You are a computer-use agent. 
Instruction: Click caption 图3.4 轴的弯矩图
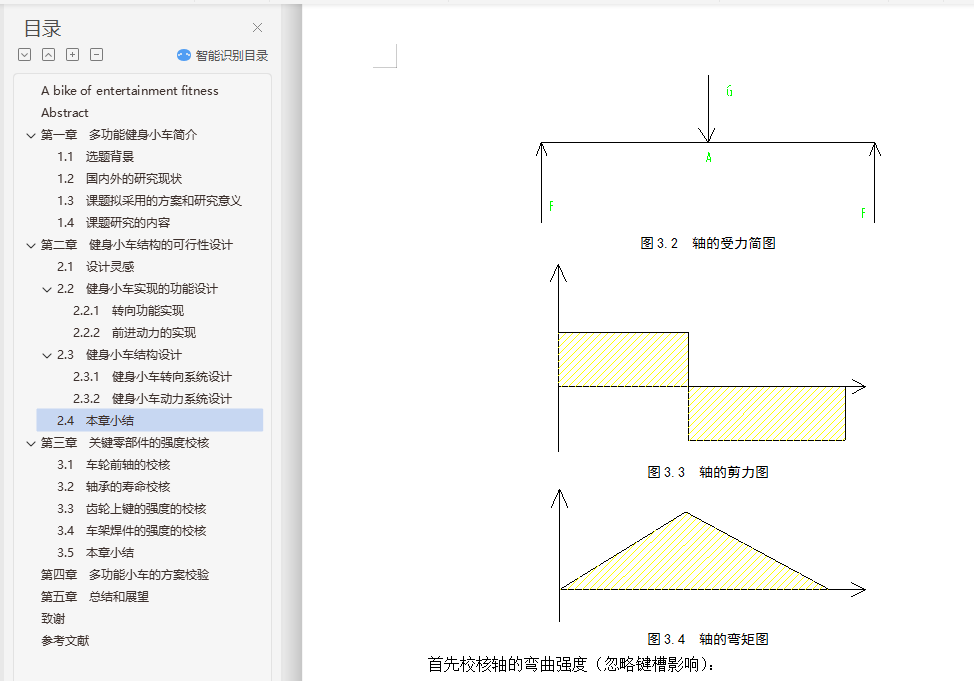(708, 639)
